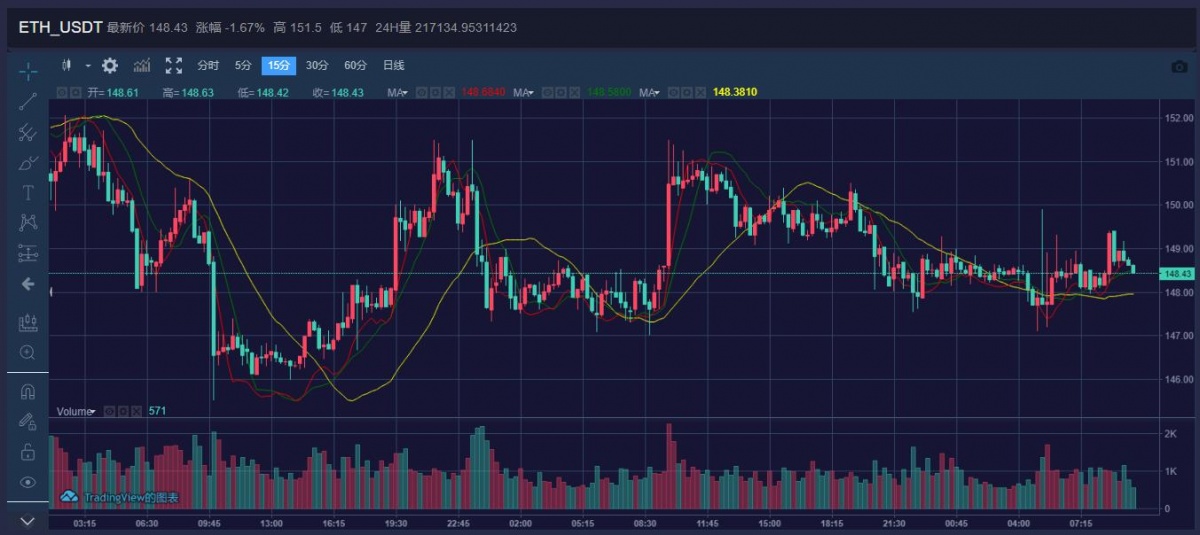
Task: Click the 24H量 217134.95311423 readout
Action: tap(446, 27)
